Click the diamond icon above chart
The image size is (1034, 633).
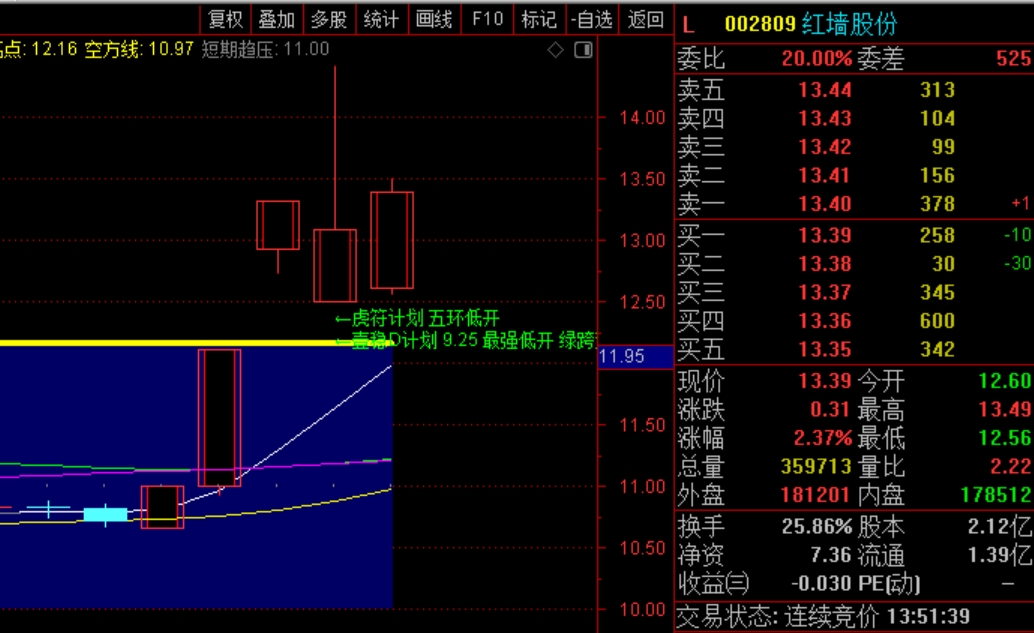[555, 49]
